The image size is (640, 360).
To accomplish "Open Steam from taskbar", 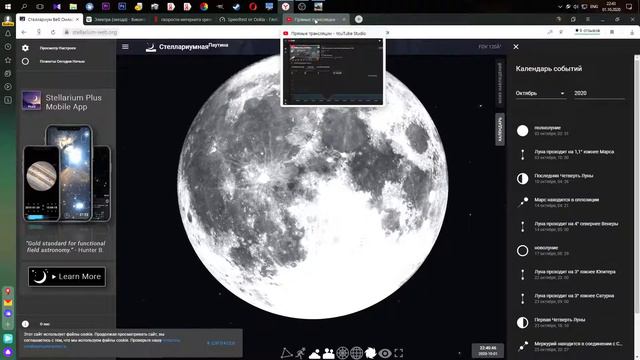I will 236,7.
